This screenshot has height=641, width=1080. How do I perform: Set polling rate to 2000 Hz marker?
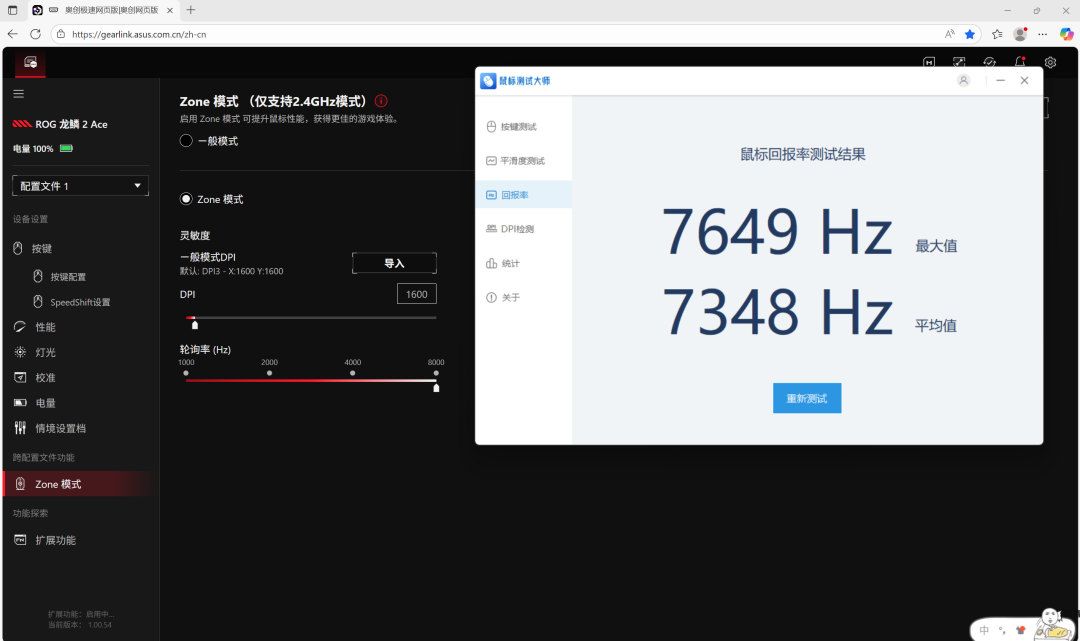point(269,373)
